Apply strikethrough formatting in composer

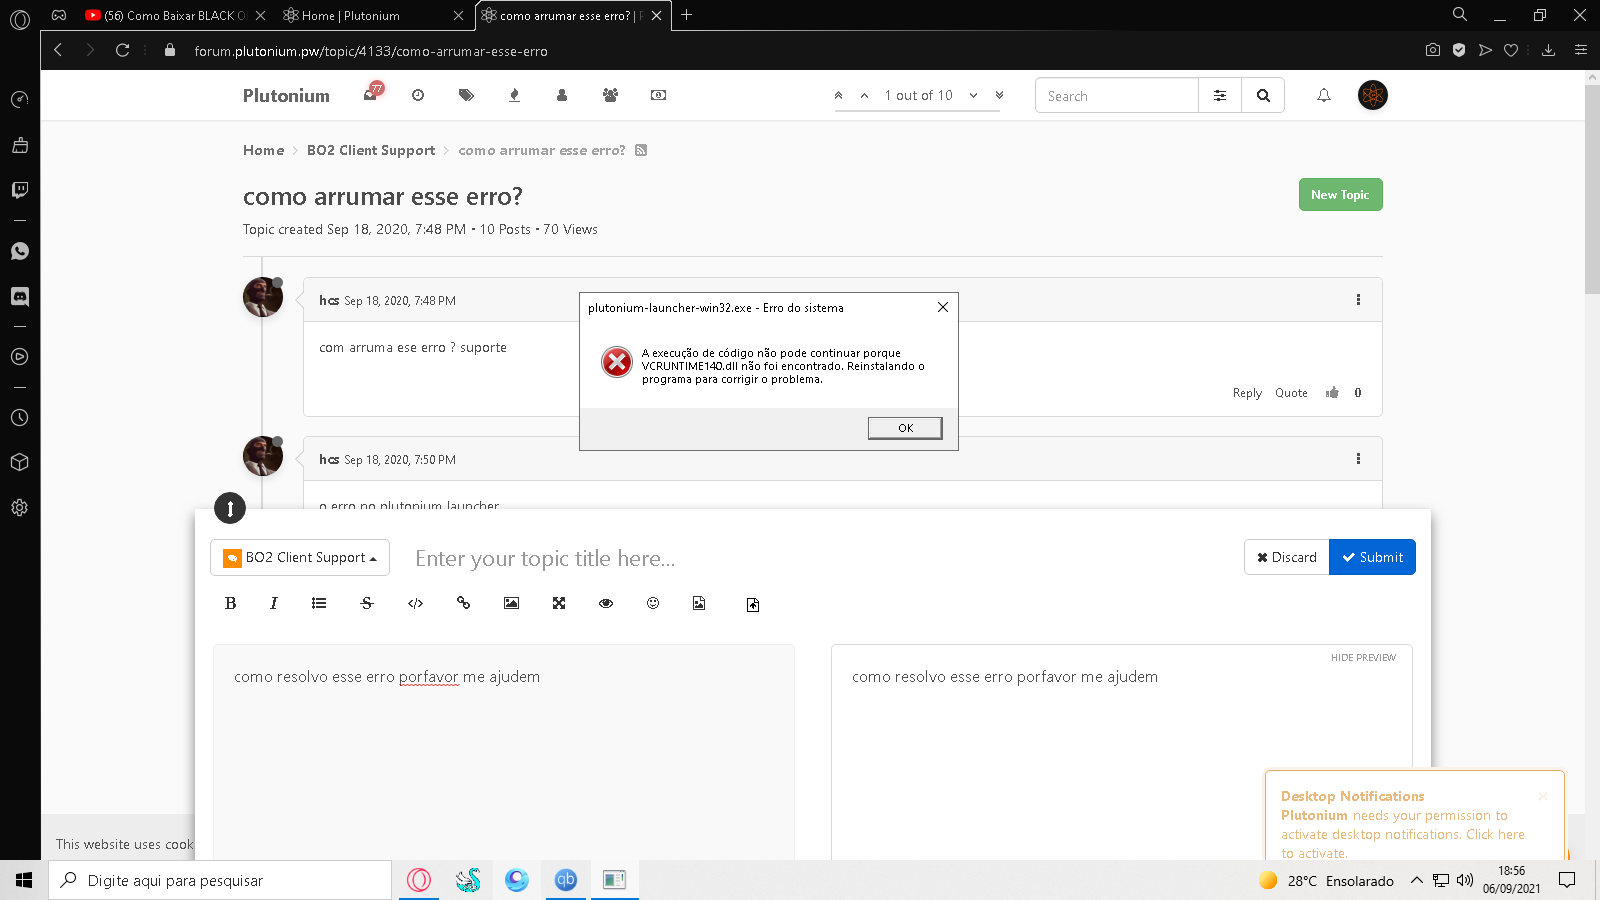click(367, 603)
